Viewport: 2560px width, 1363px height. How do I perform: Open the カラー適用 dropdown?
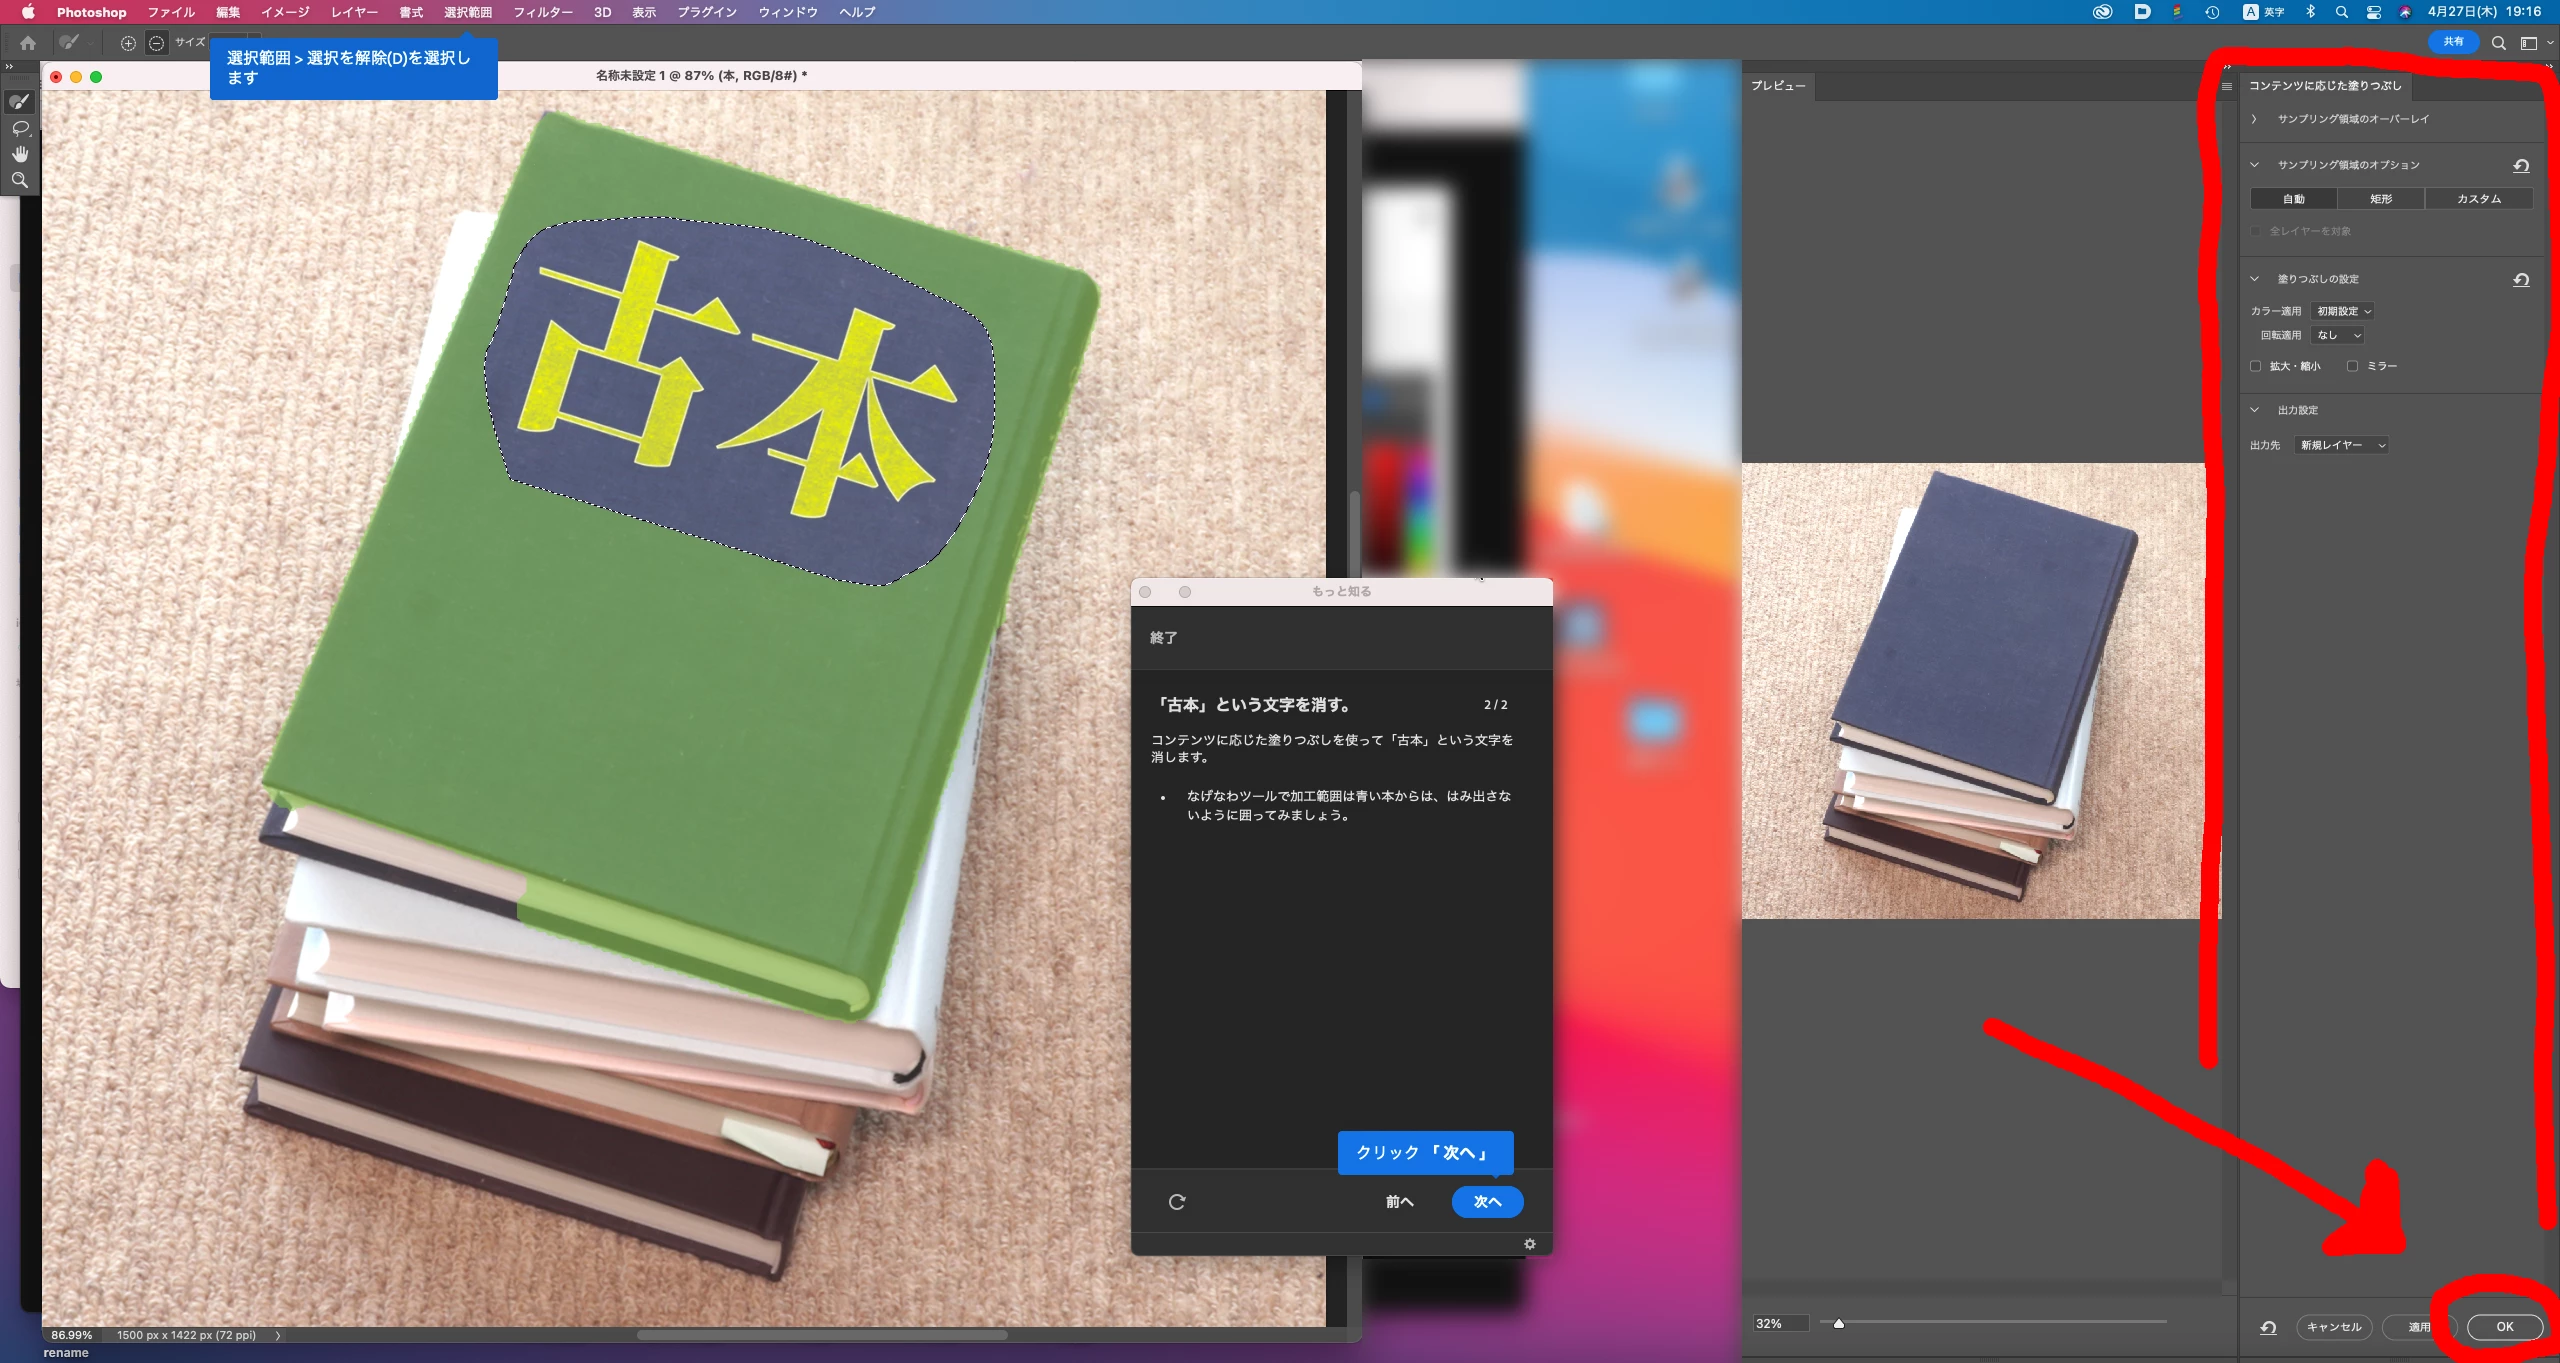click(x=2343, y=311)
